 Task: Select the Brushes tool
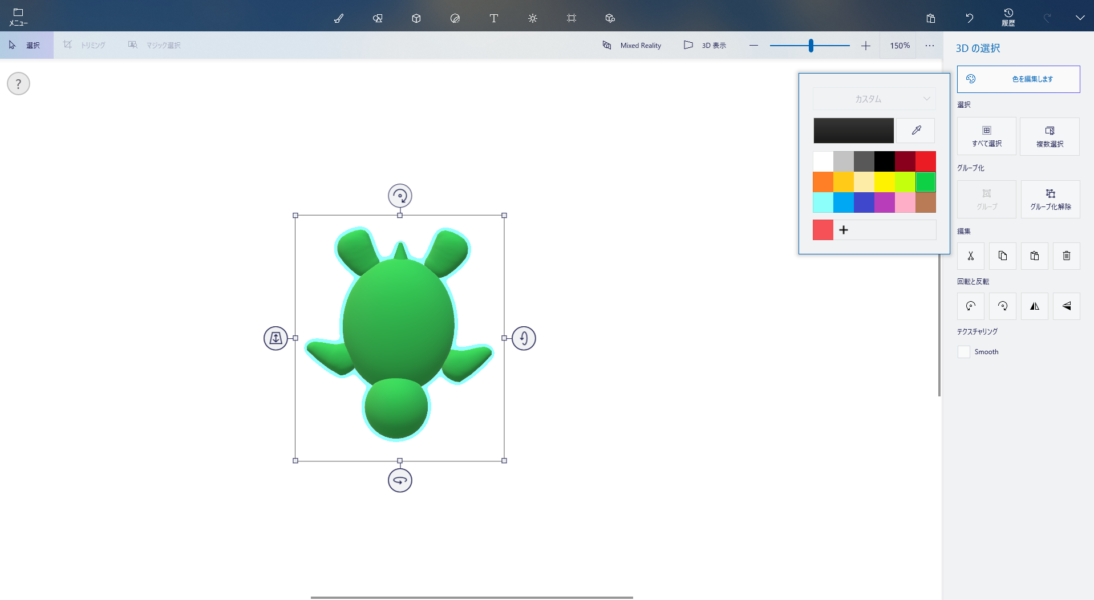pos(338,18)
